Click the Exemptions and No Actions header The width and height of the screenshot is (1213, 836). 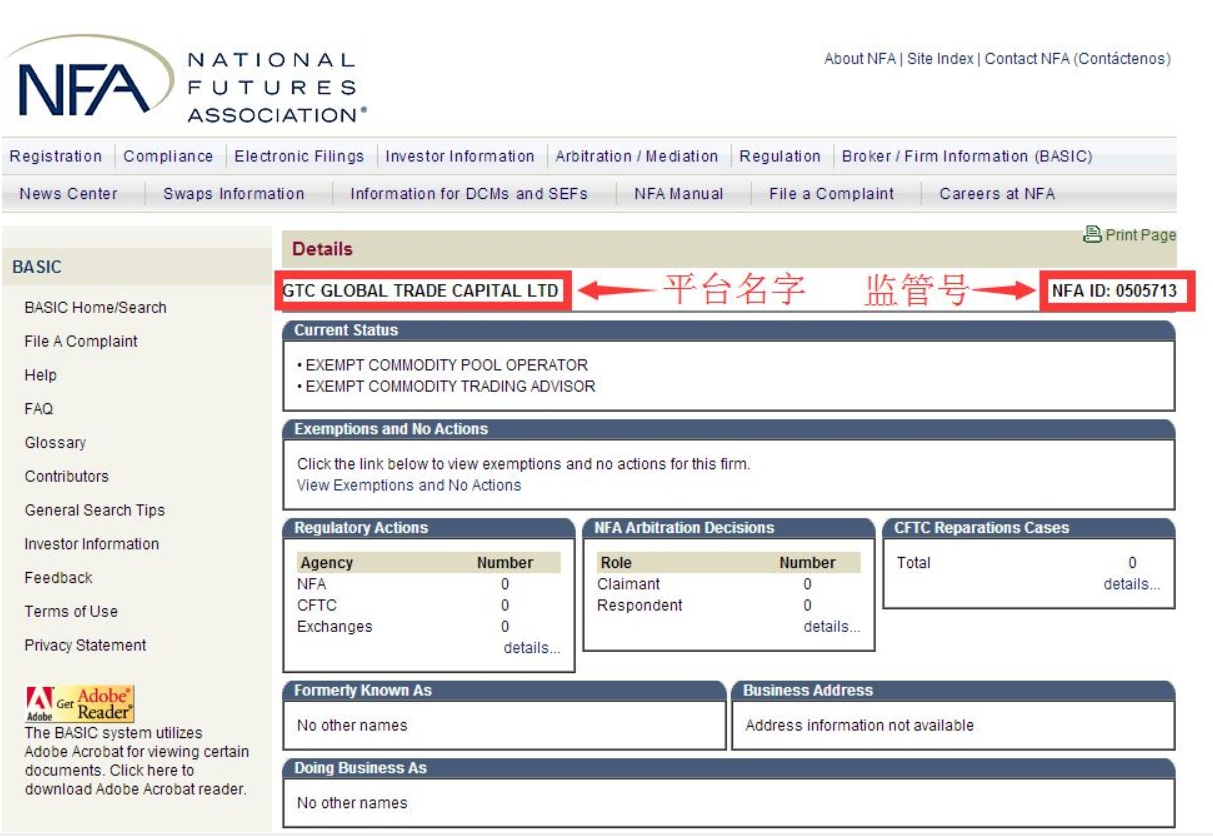pyautogui.click(x=729, y=430)
